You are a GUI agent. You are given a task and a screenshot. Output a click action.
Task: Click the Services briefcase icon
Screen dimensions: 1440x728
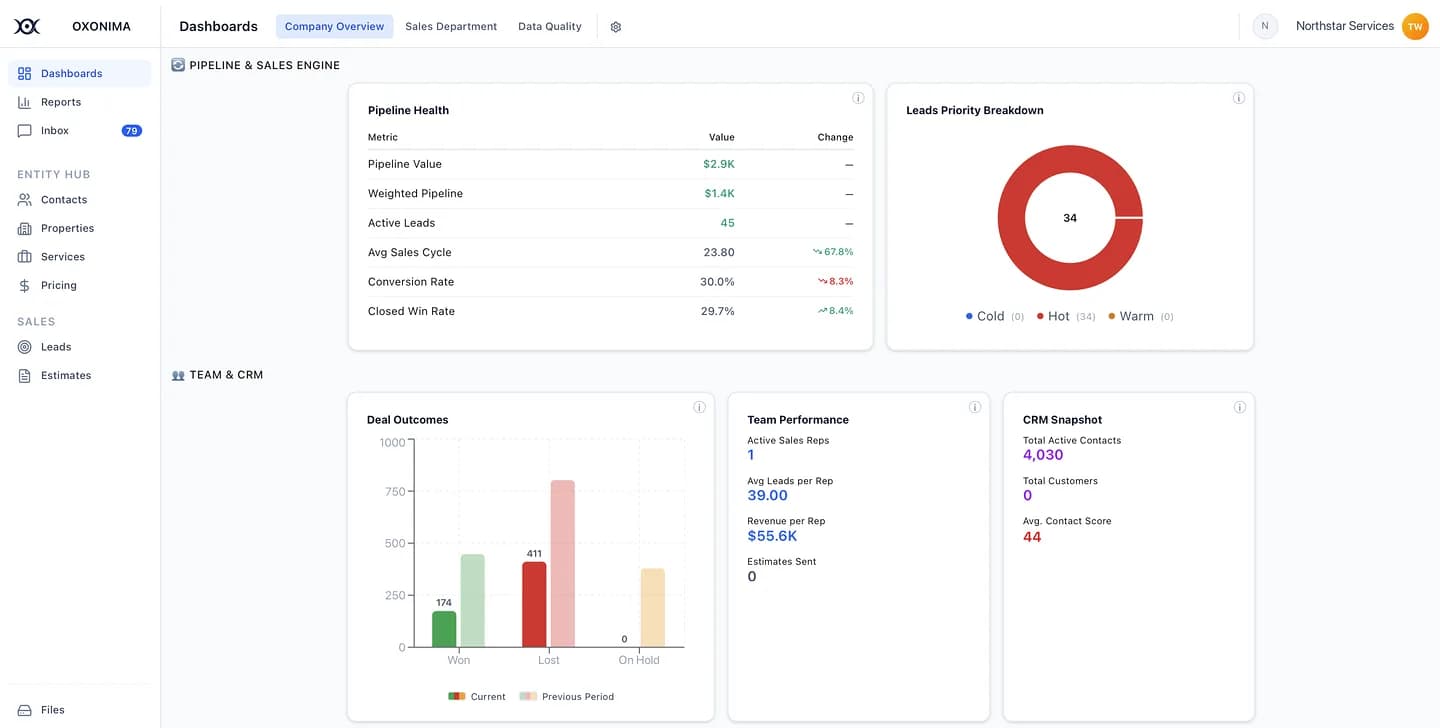click(25, 257)
